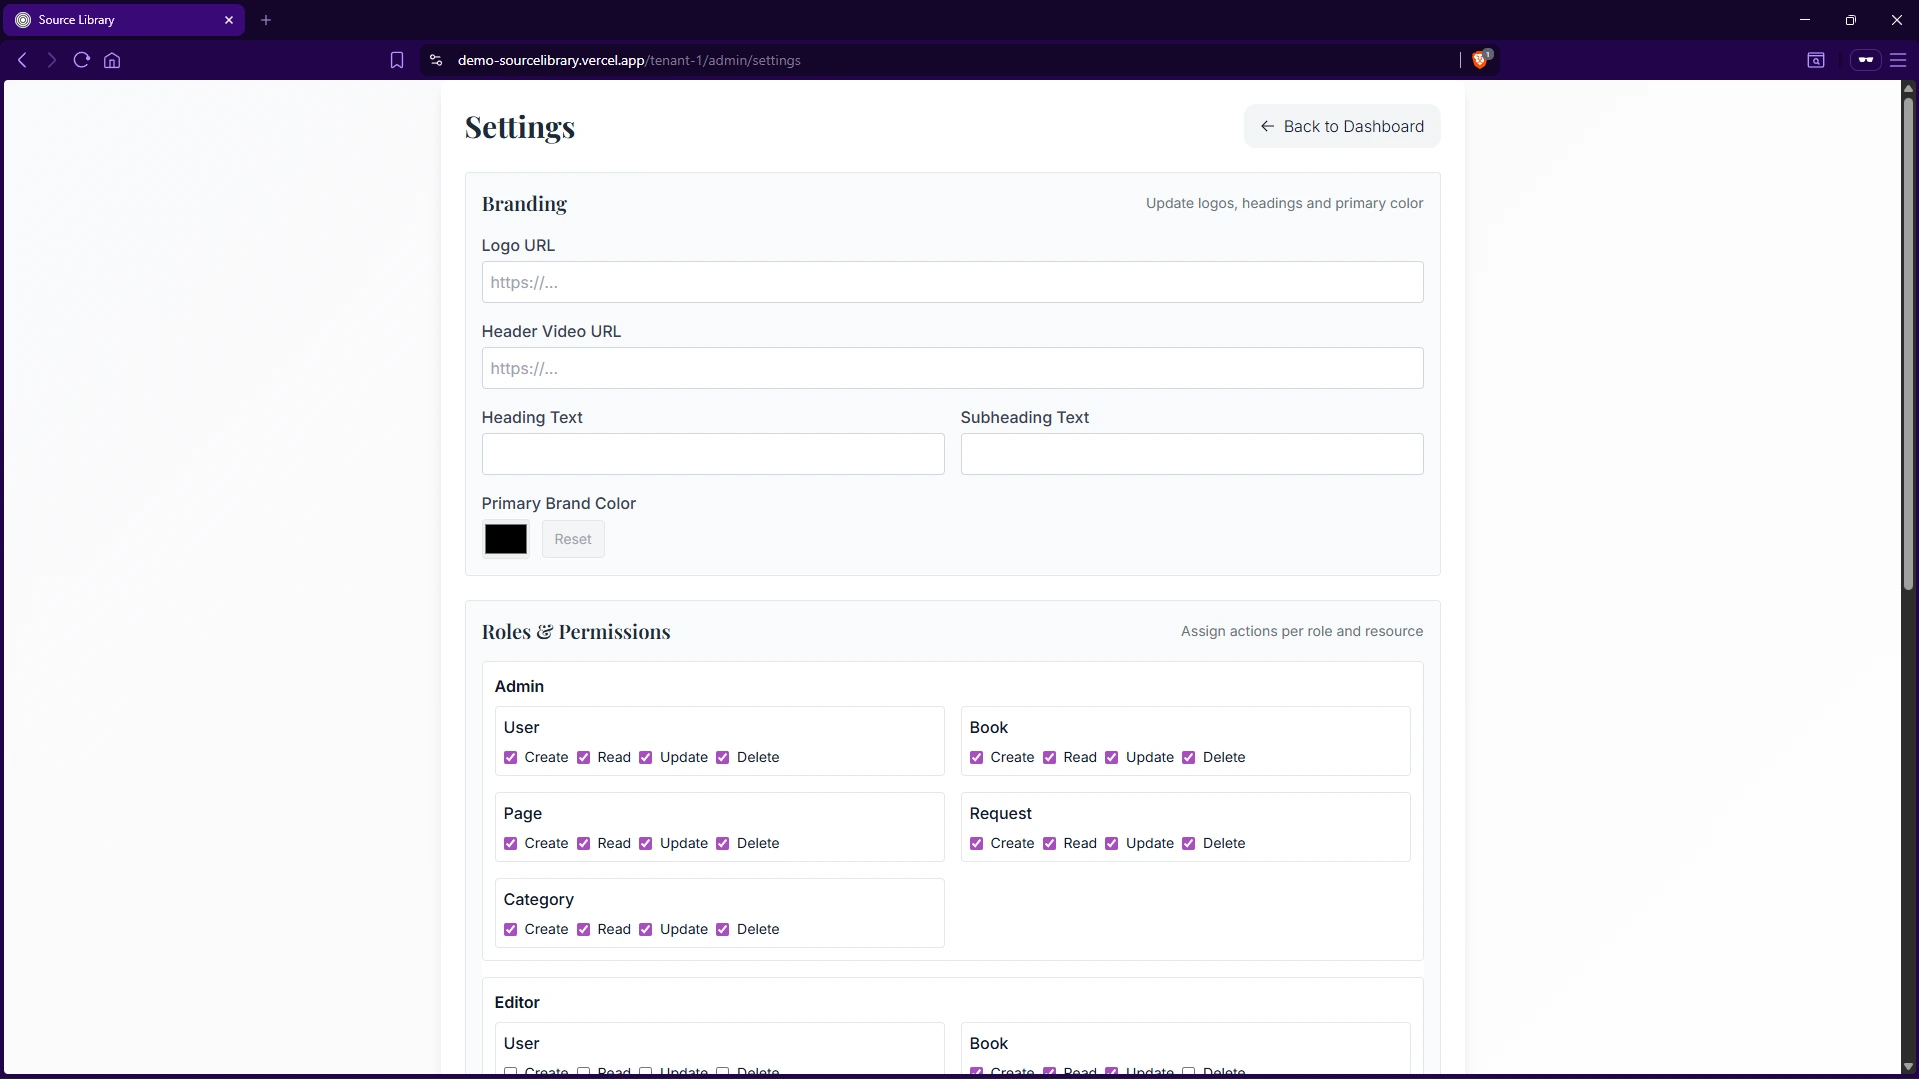Open the browser hamburger menu
Image resolution: width=1919 pixels, height=1079 pixels.
(1898, 60)
